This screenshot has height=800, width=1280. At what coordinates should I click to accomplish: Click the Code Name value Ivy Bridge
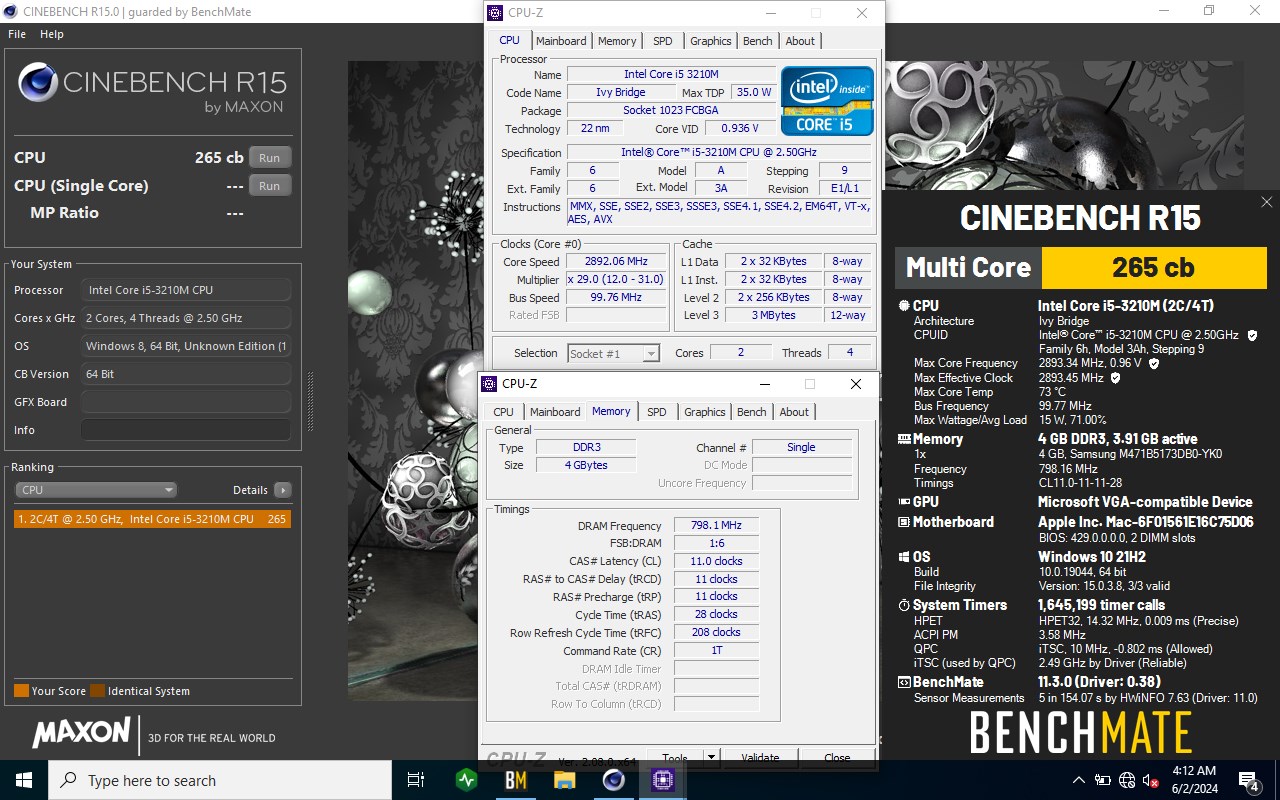[x=620, y=92]
